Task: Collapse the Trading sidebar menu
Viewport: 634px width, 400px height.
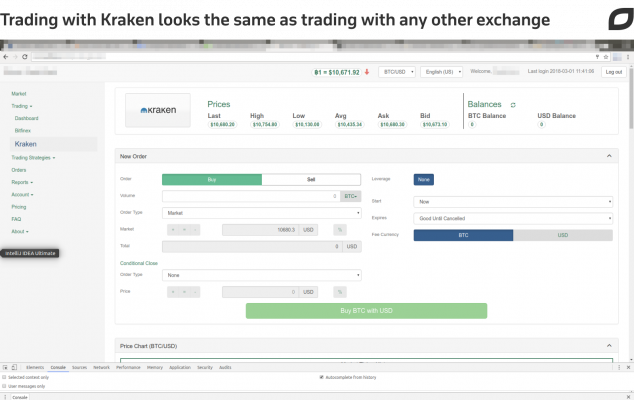Action: (x=21, y=106)
